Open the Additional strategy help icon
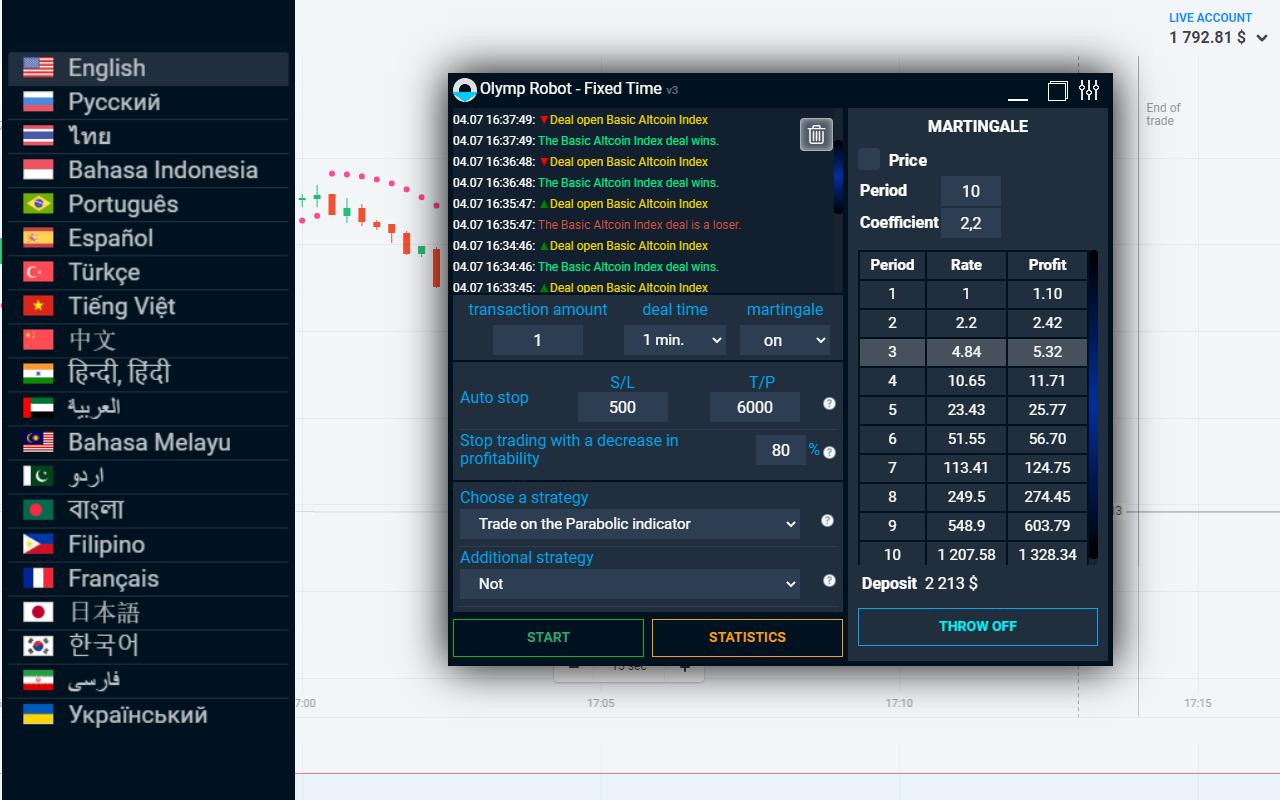The image size is (1280, 800). click(829, 581)
